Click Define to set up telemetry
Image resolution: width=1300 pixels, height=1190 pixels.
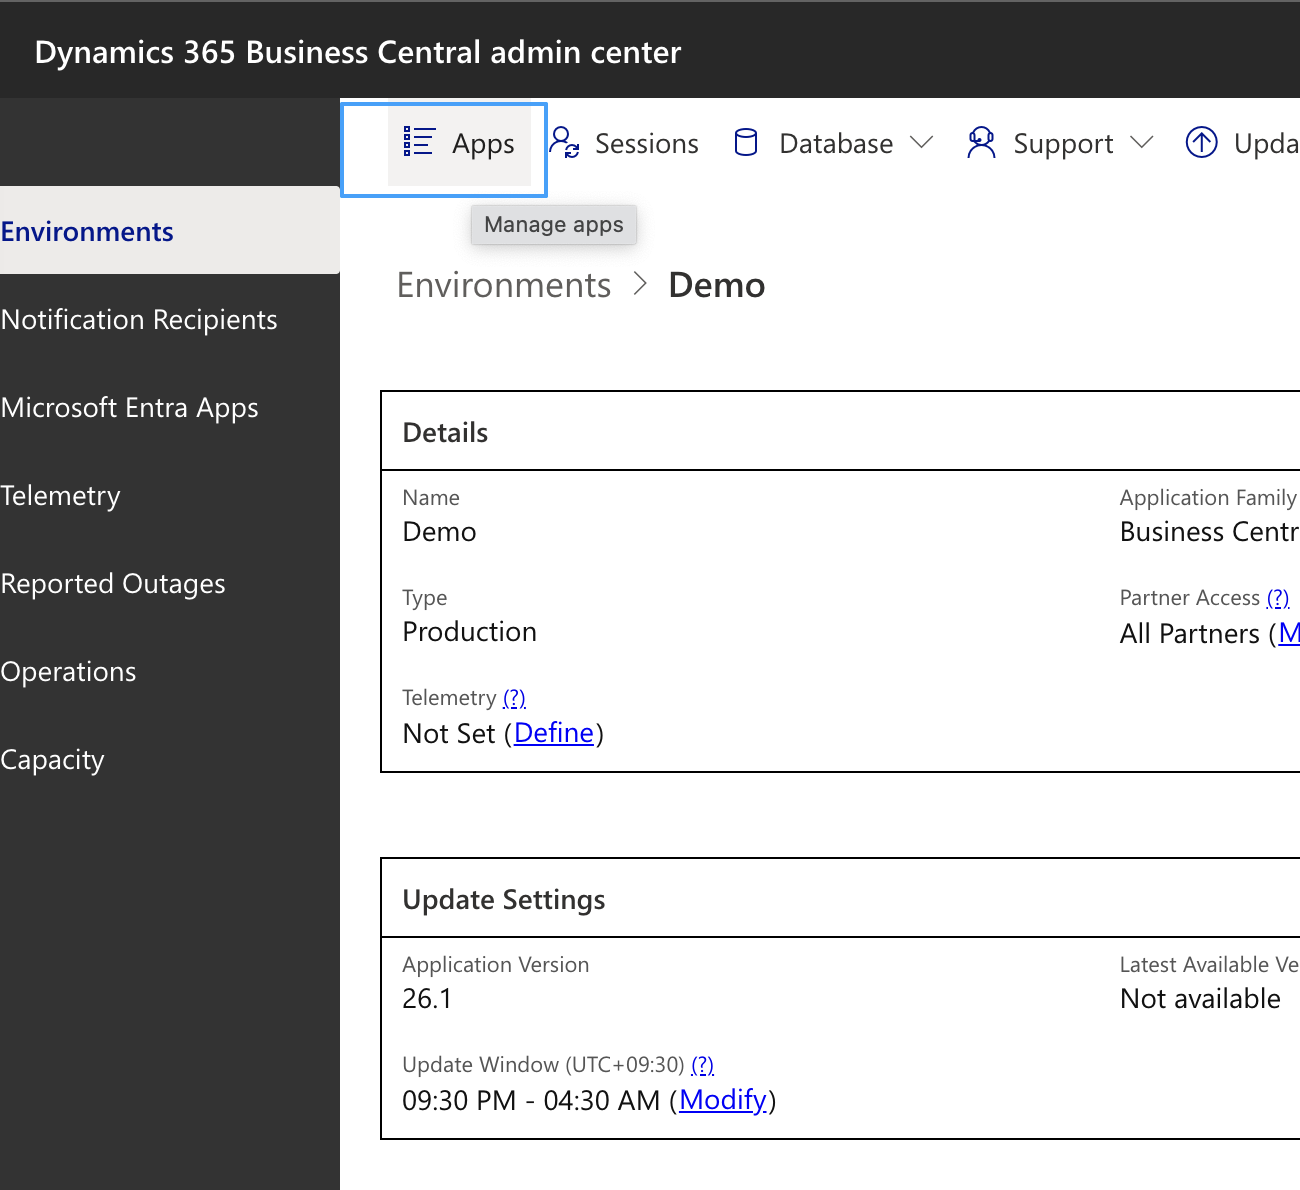point(554,733)
